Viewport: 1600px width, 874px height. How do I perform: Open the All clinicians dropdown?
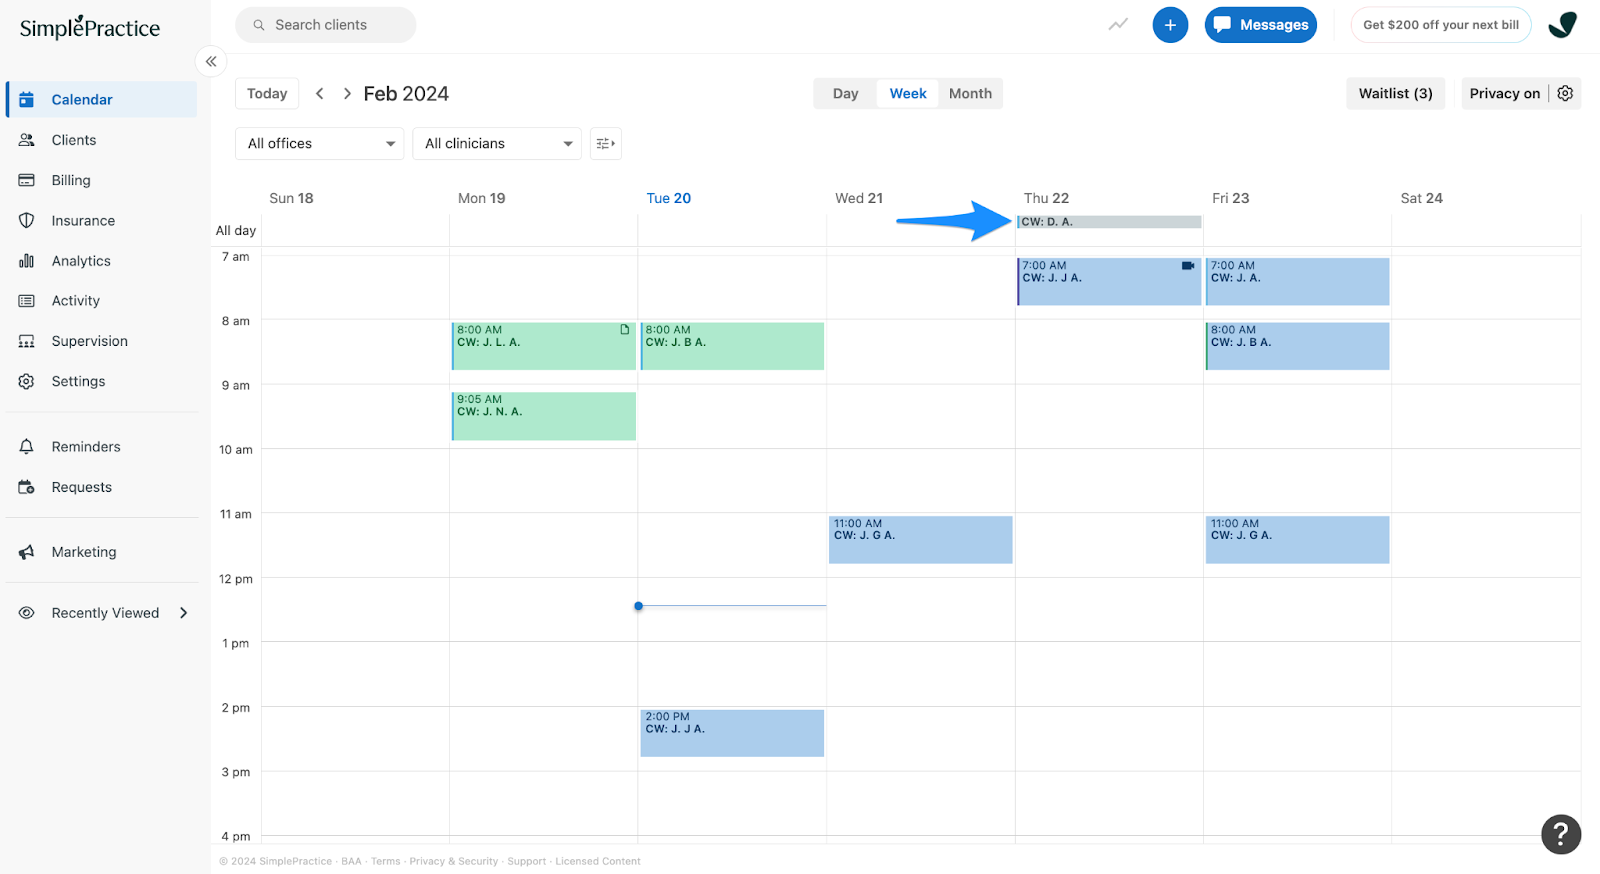(x=497, y=144)
